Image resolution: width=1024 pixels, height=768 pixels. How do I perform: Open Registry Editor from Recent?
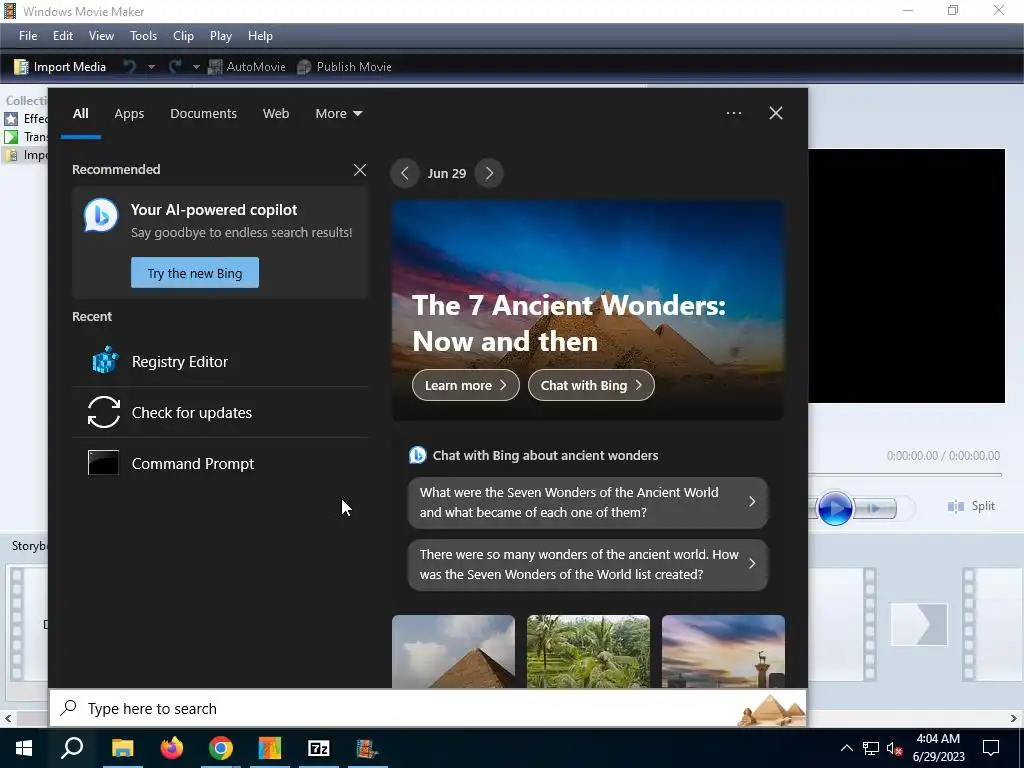[x=220, y=361]
